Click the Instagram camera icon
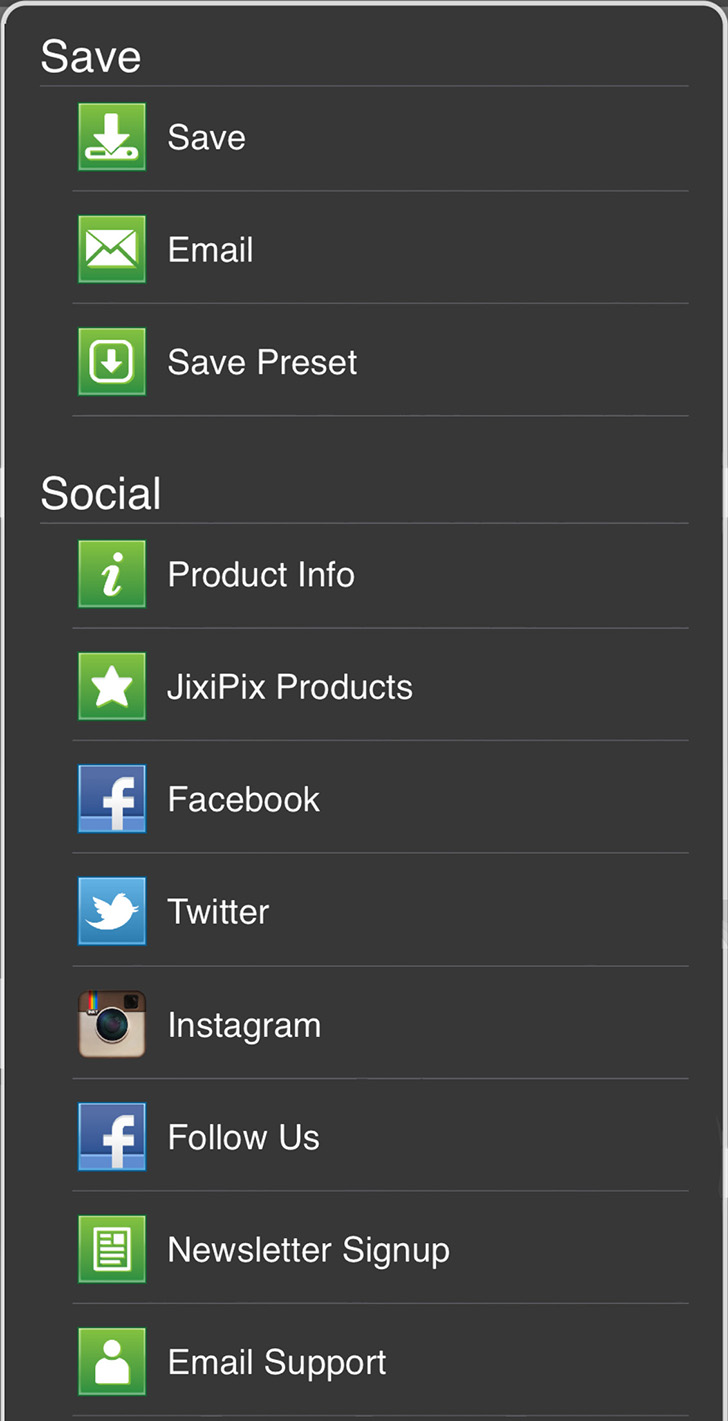This screenshot has width=728, height=1421. click(x=112, y=1024)
